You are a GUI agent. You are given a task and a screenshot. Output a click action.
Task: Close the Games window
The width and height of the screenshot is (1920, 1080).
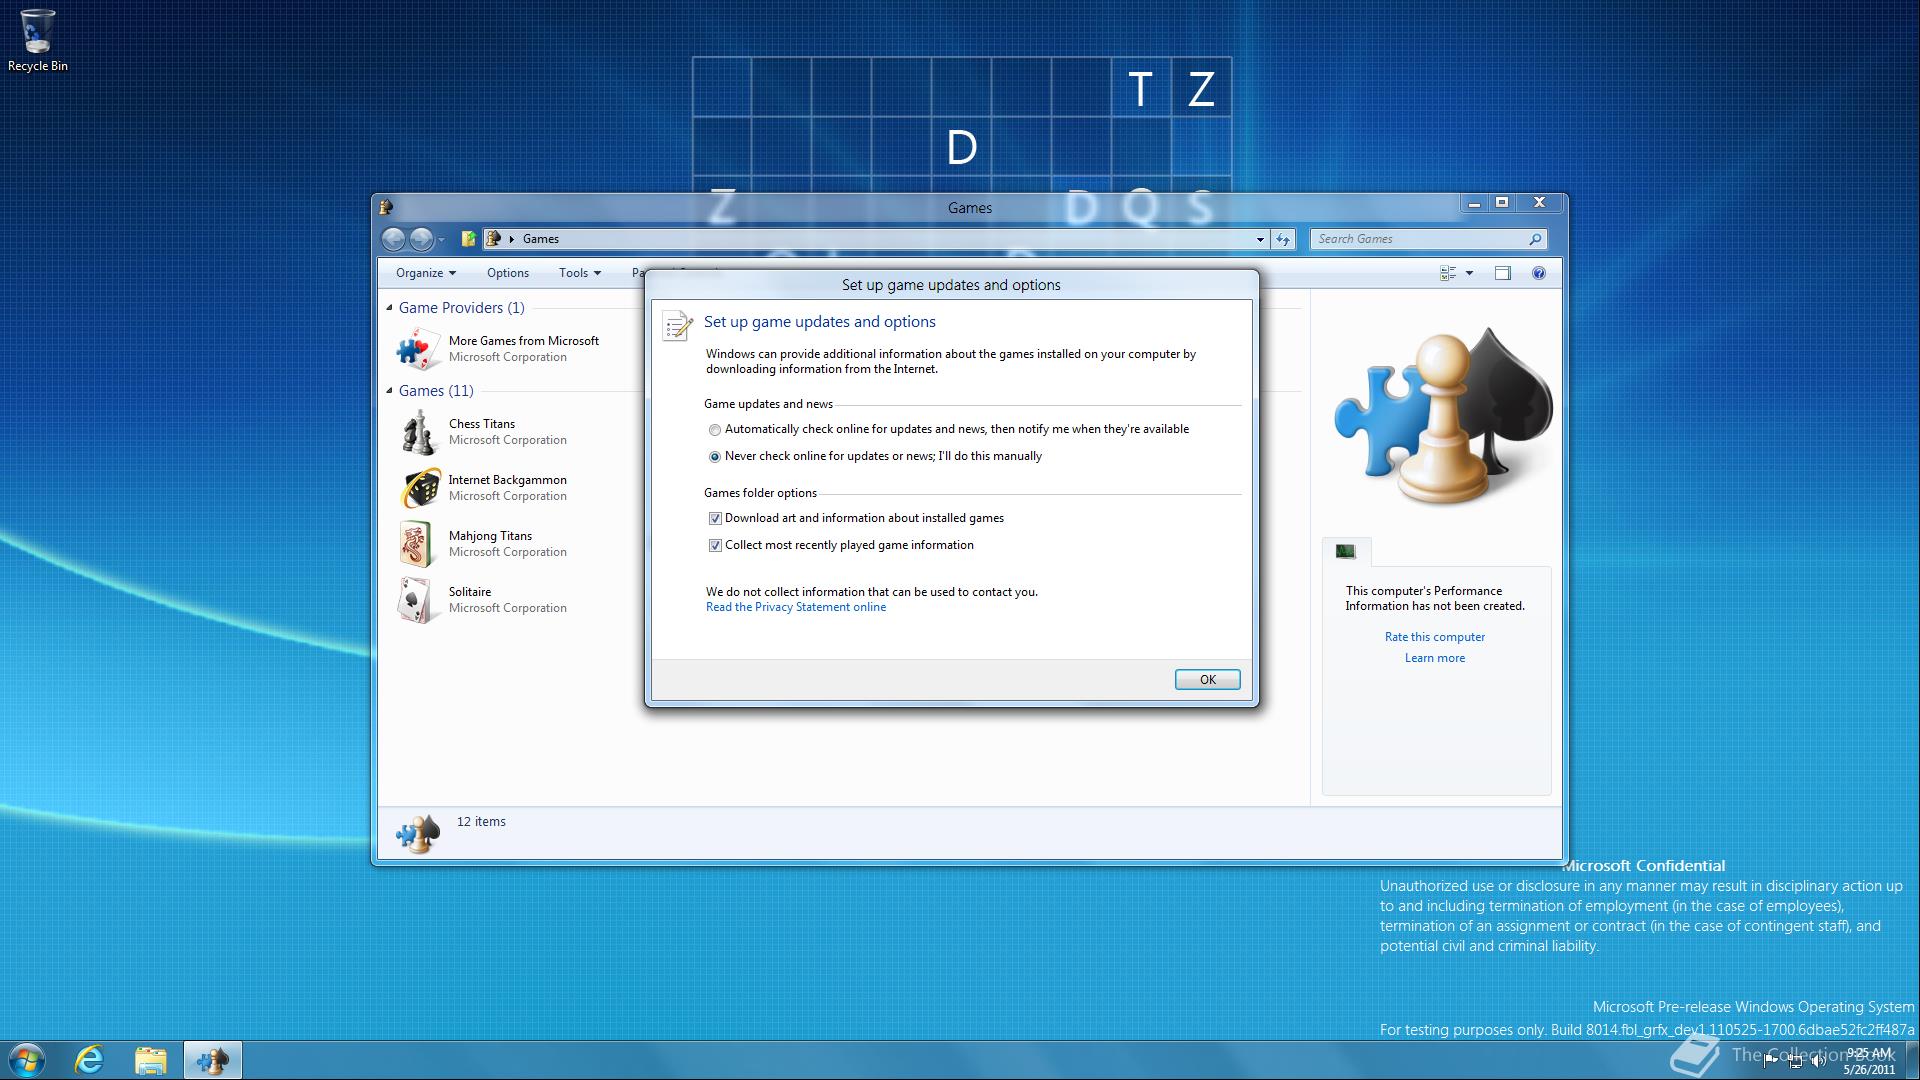click(x=1540, y=203)
